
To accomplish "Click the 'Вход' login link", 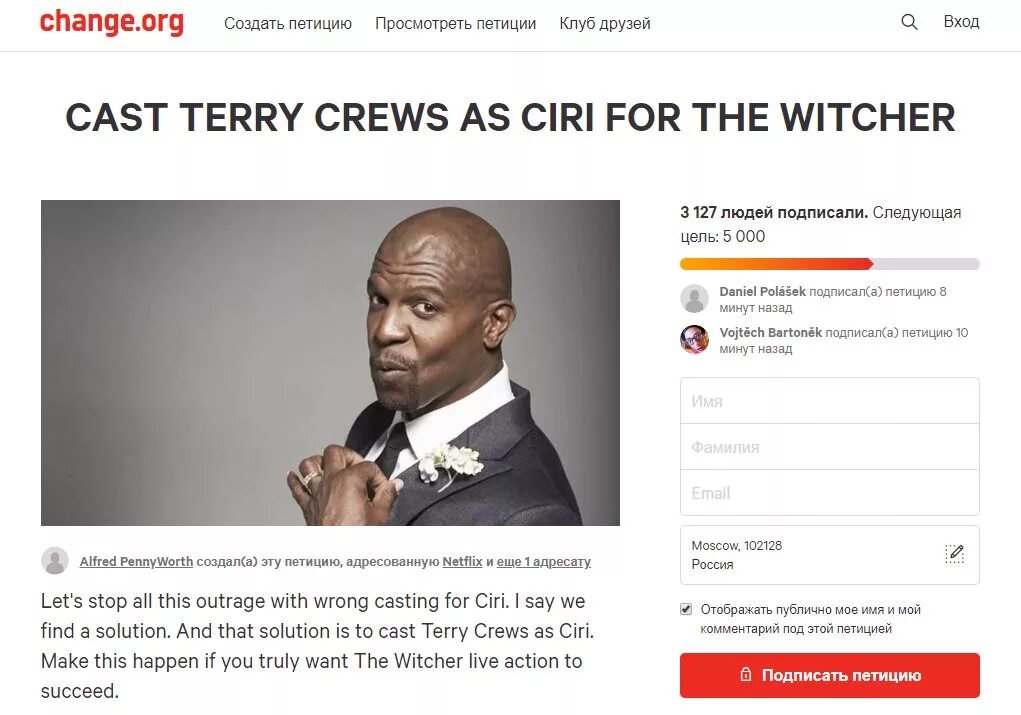I will point(961,21).
